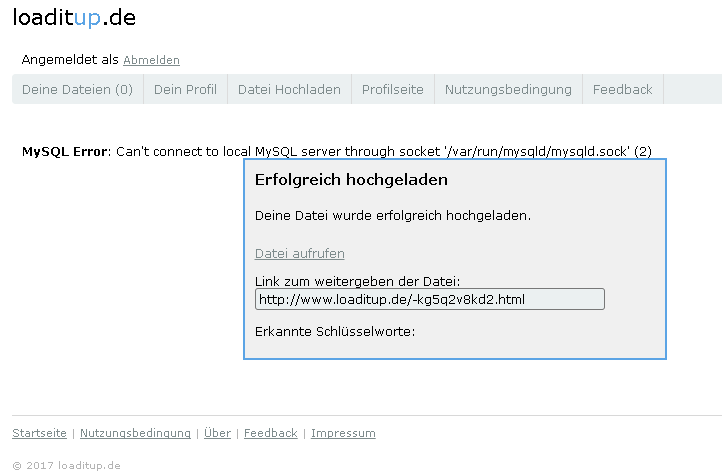Viewport: 722px width, 476px height.
Task: Click the Erfolgreich hochgeladen heading
Action: pyautogui.click(x=351, y=180)
